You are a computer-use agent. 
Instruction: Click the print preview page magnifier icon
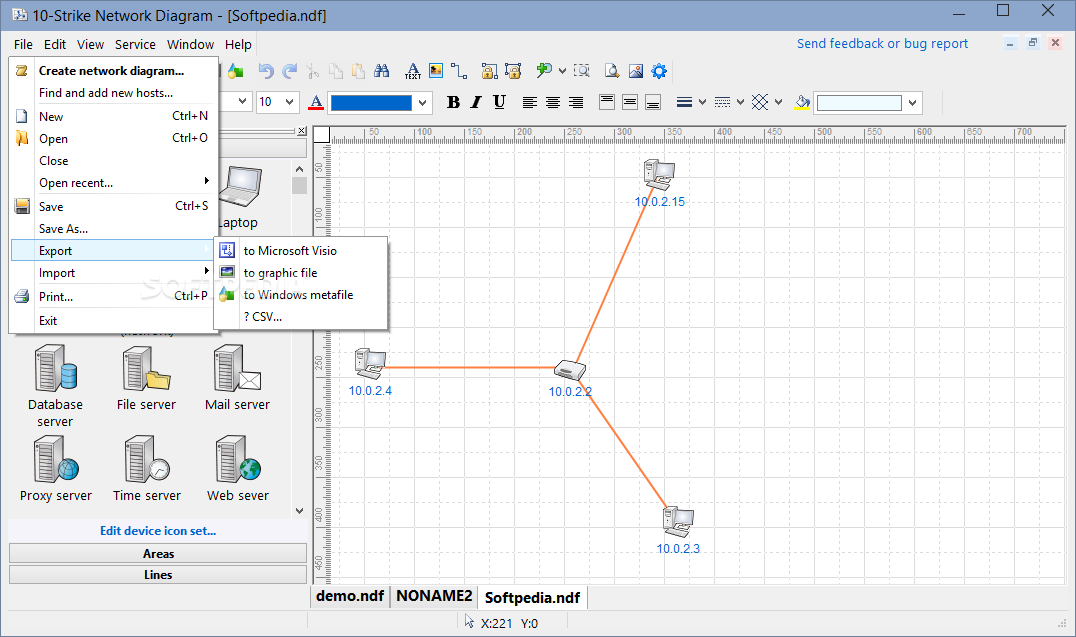tap(612, 71)
